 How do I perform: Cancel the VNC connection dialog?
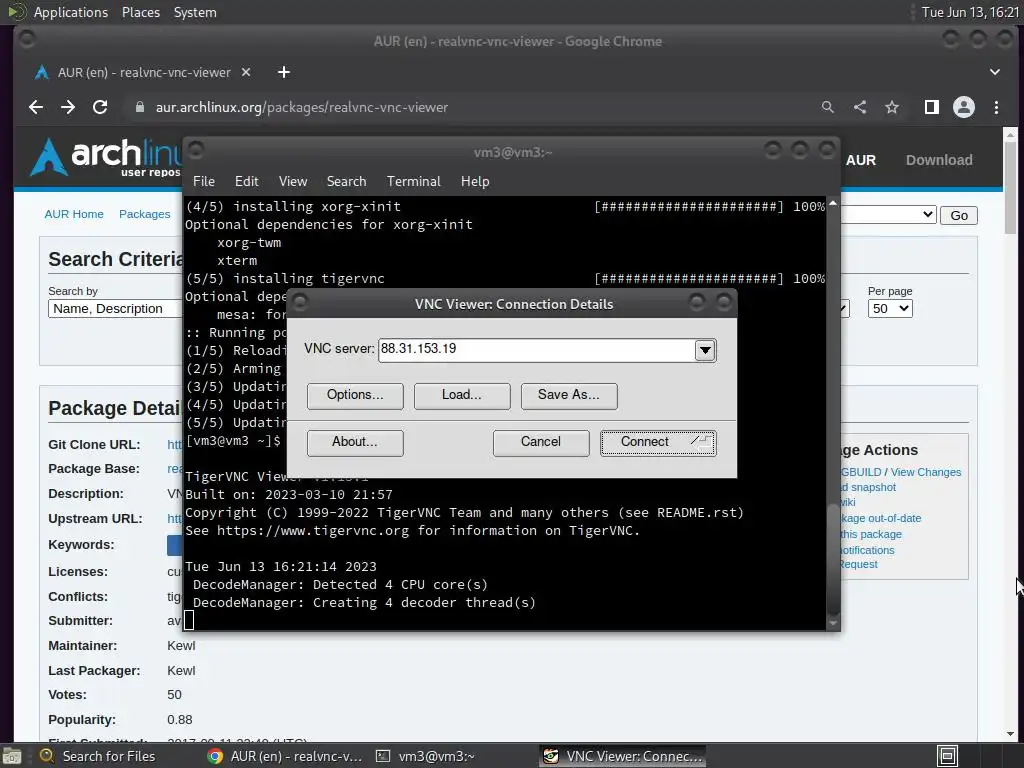pos(541,442)
